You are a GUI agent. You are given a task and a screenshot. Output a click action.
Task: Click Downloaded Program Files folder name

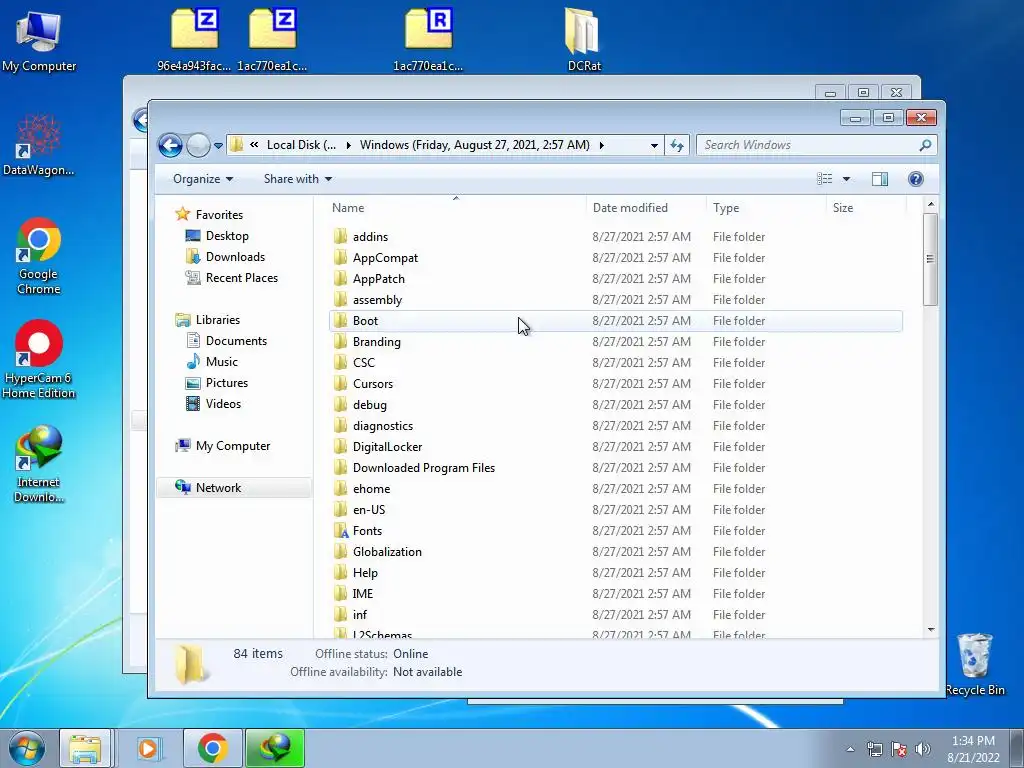(424, 468)
